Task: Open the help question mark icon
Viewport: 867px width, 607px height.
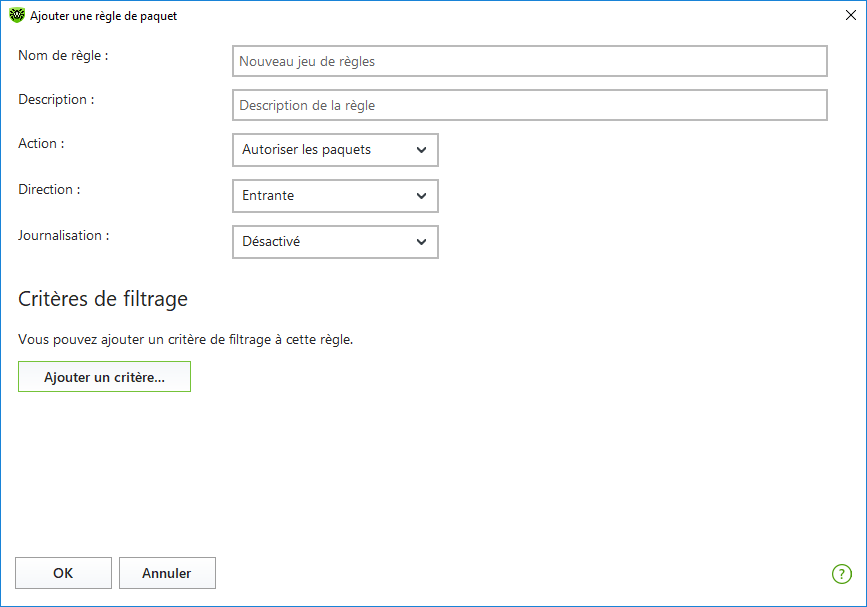Action: [842, 574]
